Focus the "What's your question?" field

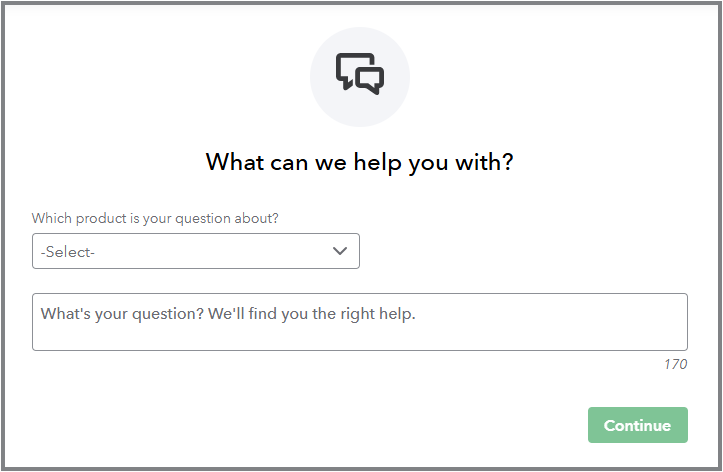click(359, 322)
